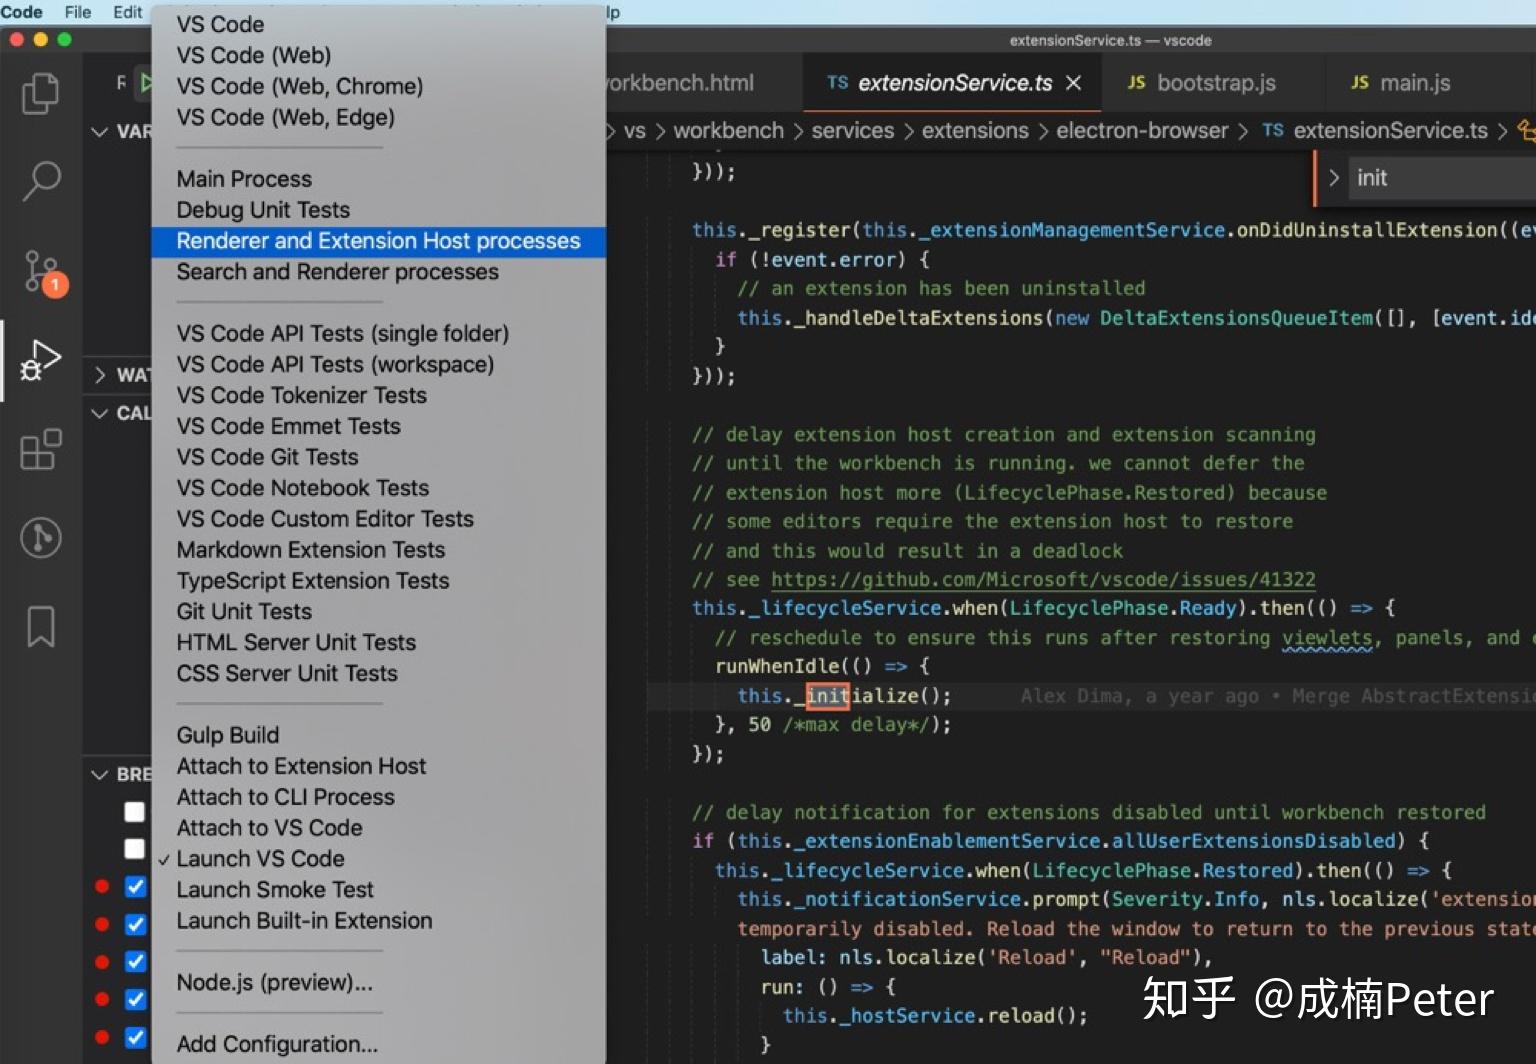This screenshot has height=1064, width=1536.
Task: Choose VS Code API Tests (workspace)
Action: tap(378, 364)
